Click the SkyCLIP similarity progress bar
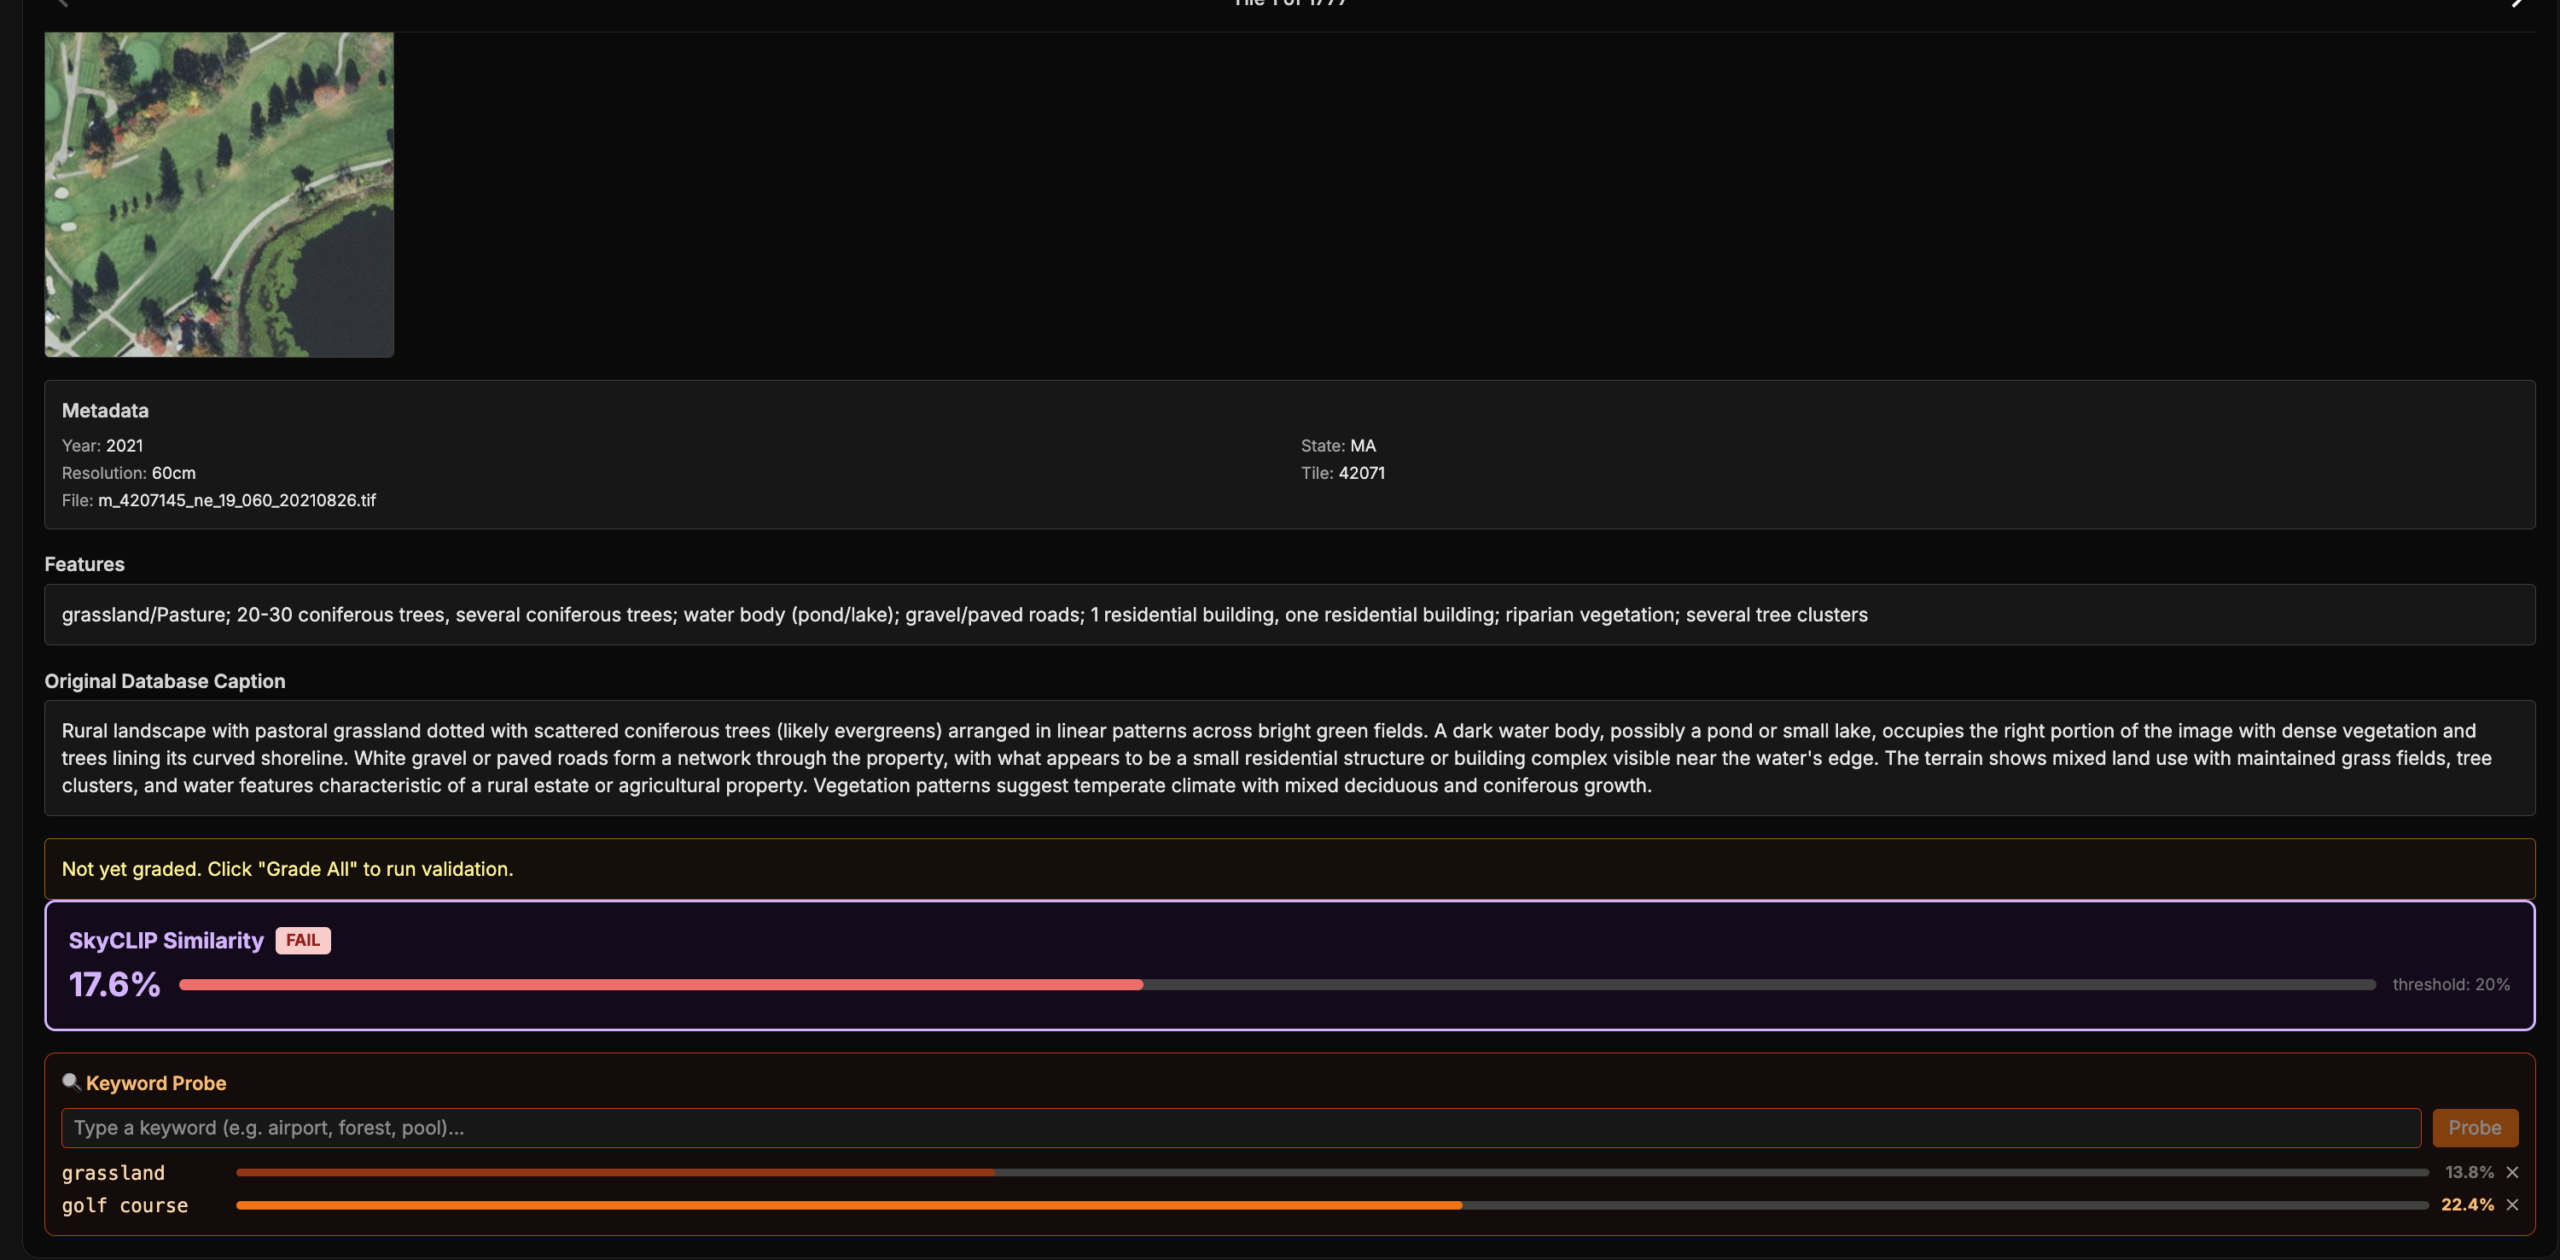 (1276, 985)
